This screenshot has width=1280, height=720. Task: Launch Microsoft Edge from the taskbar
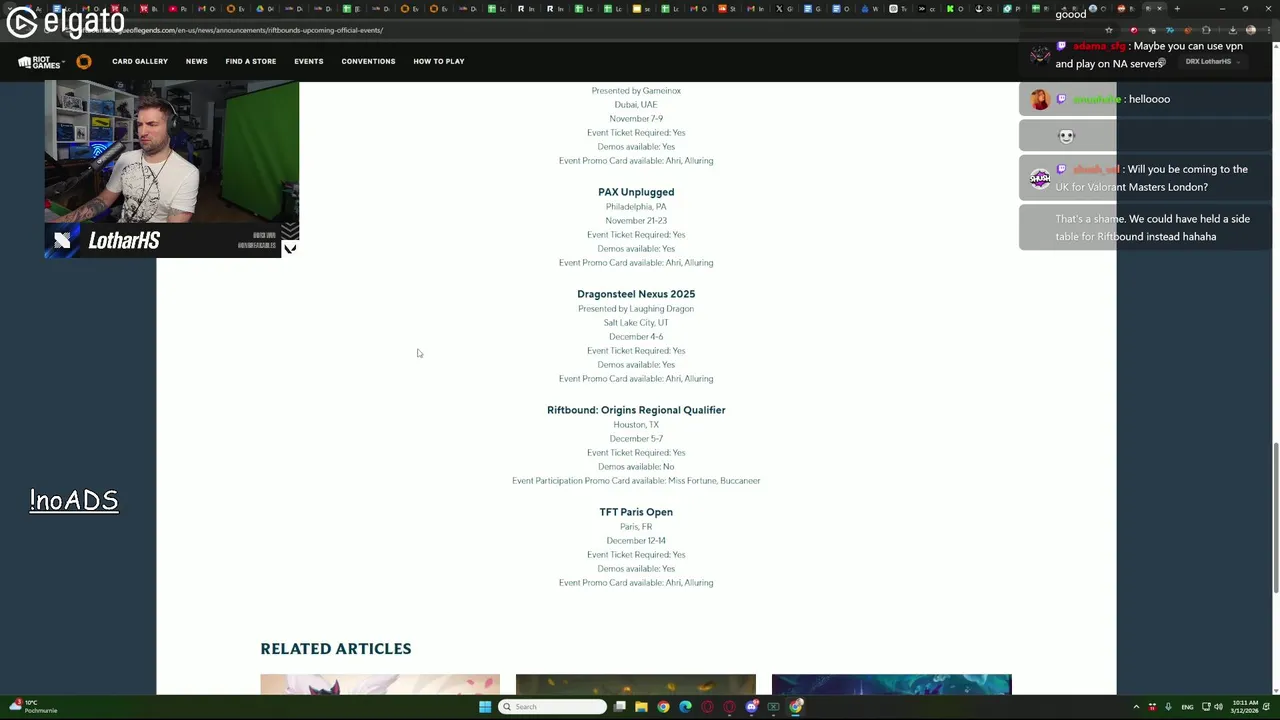click(x=685, y=707)
